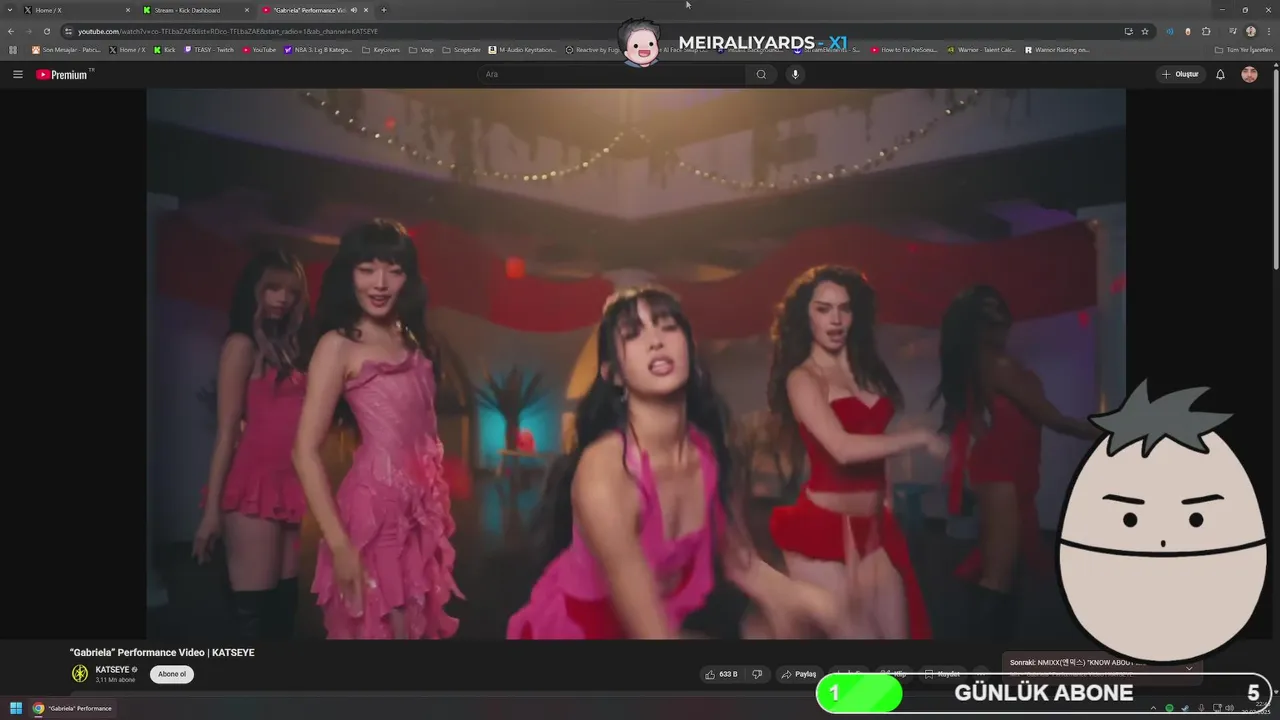Open the Windows Start button
1280x720 pixels.
(16, 708)
